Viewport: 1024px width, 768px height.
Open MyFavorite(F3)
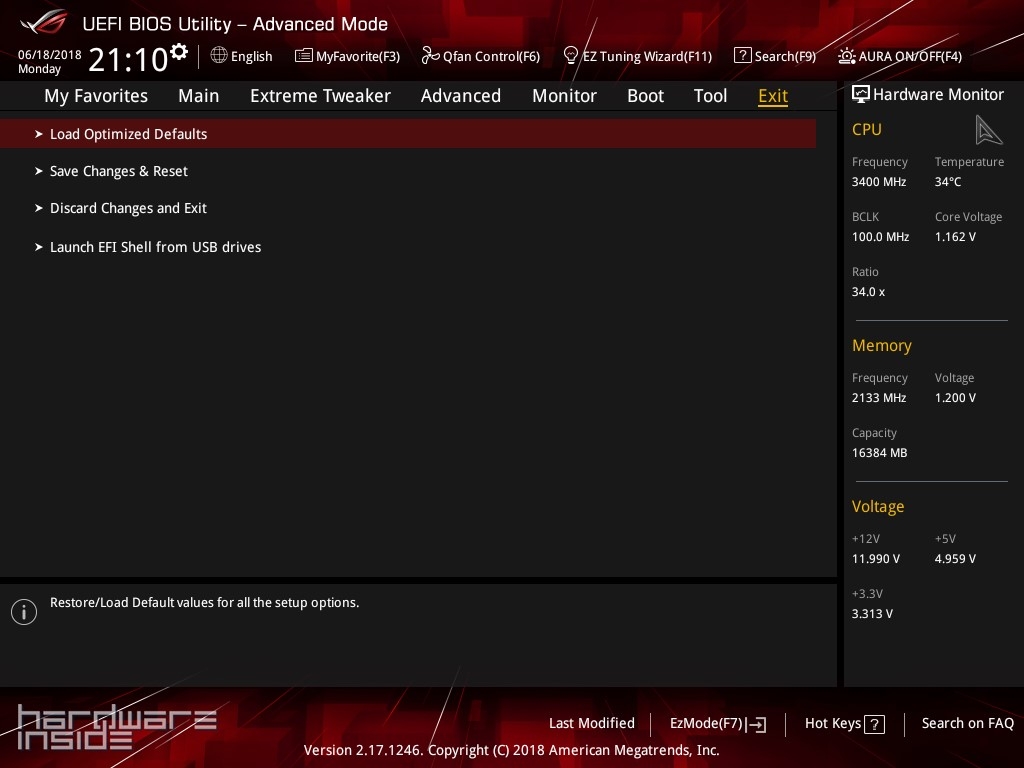coord(358,57)
